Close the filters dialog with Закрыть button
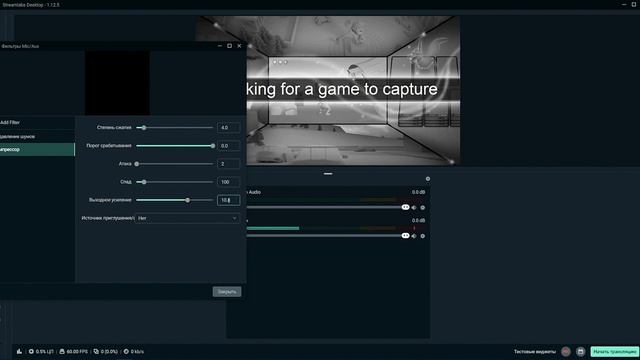 point(227,291)
